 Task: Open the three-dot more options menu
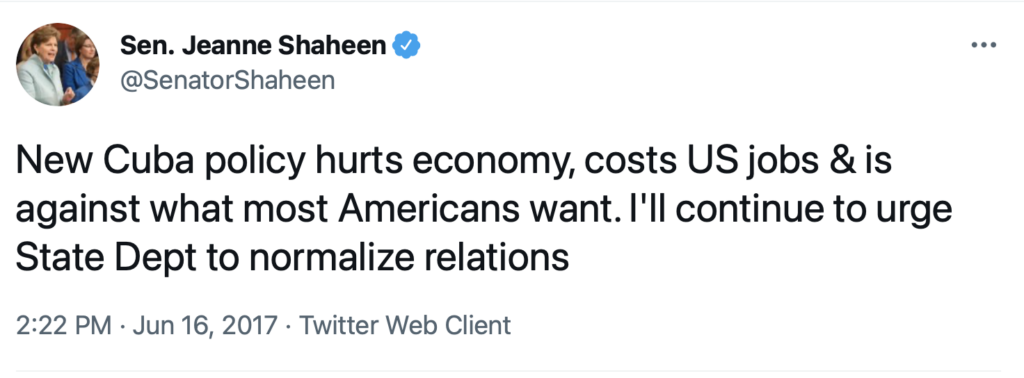[983, 45]
